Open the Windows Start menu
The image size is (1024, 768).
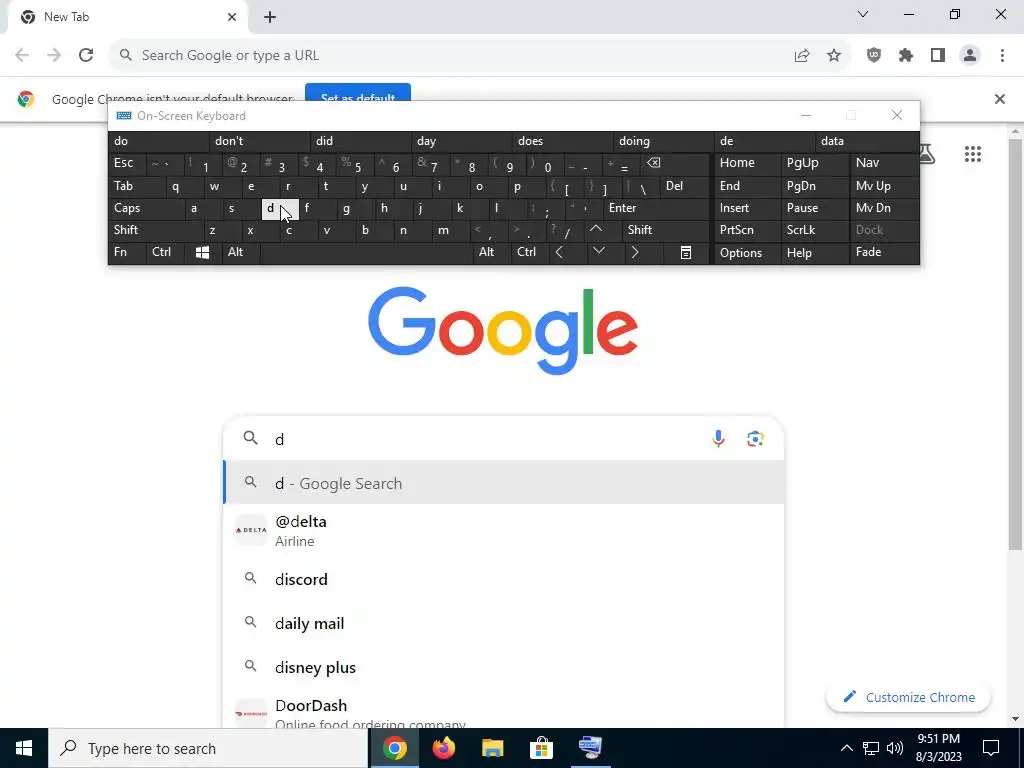coord(24,748)
